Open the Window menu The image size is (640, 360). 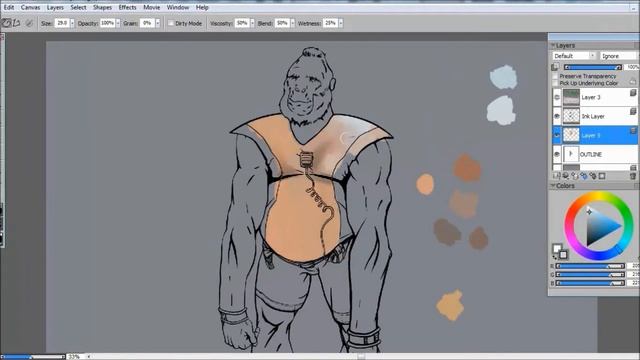coord(178,7)
